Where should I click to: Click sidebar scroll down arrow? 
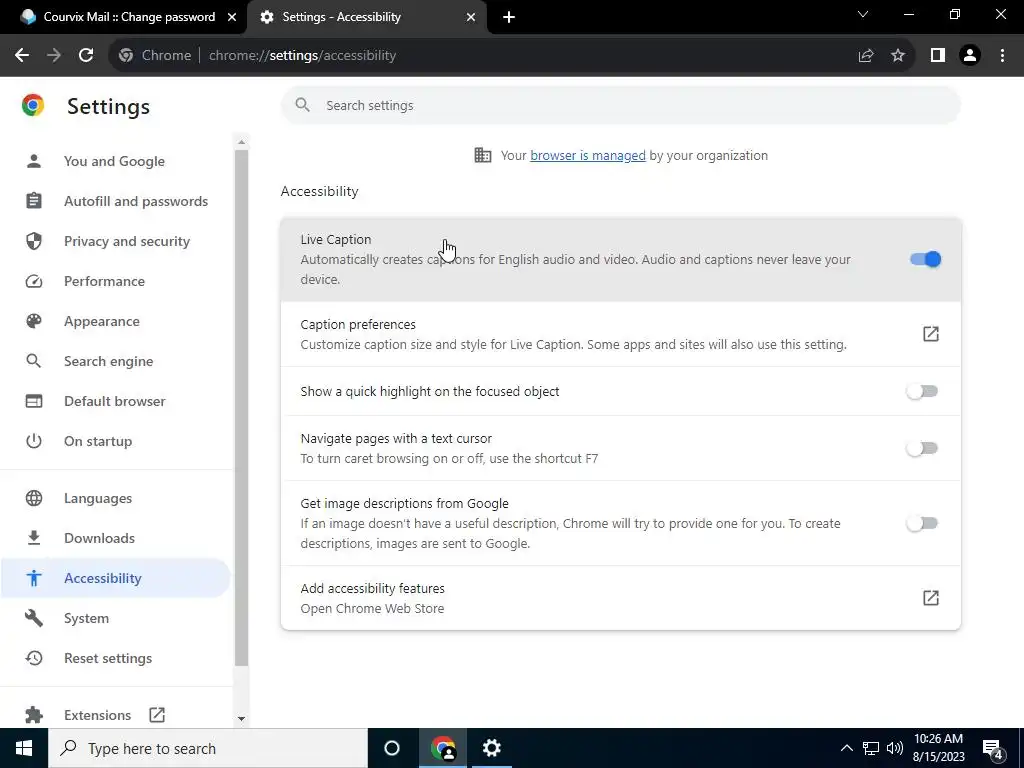click(x=242, y=718)
